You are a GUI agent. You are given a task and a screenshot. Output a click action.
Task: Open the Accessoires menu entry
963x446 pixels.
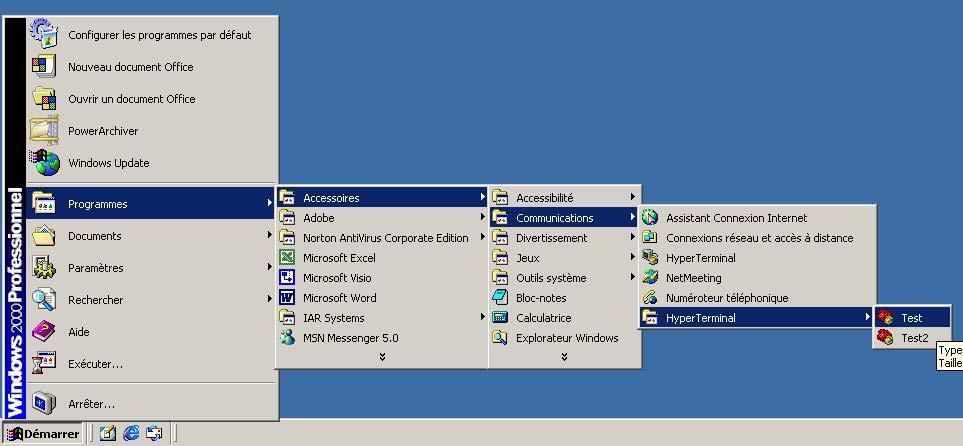(382, 198)
